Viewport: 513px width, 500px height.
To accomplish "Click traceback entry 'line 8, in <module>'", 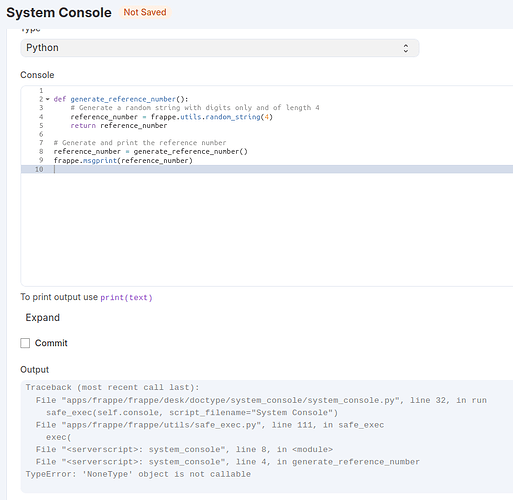I will [x=184, y=449].
